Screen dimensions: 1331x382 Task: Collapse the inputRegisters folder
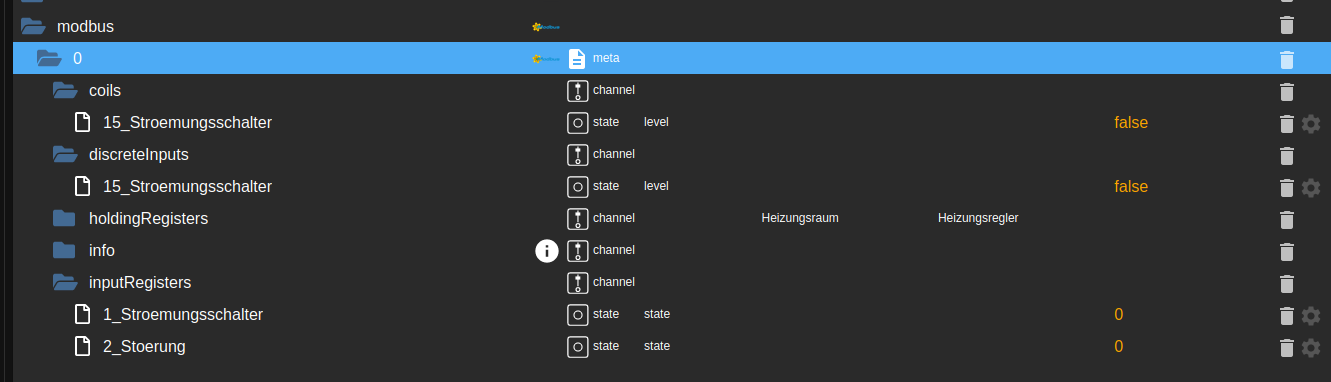point(65,282)
